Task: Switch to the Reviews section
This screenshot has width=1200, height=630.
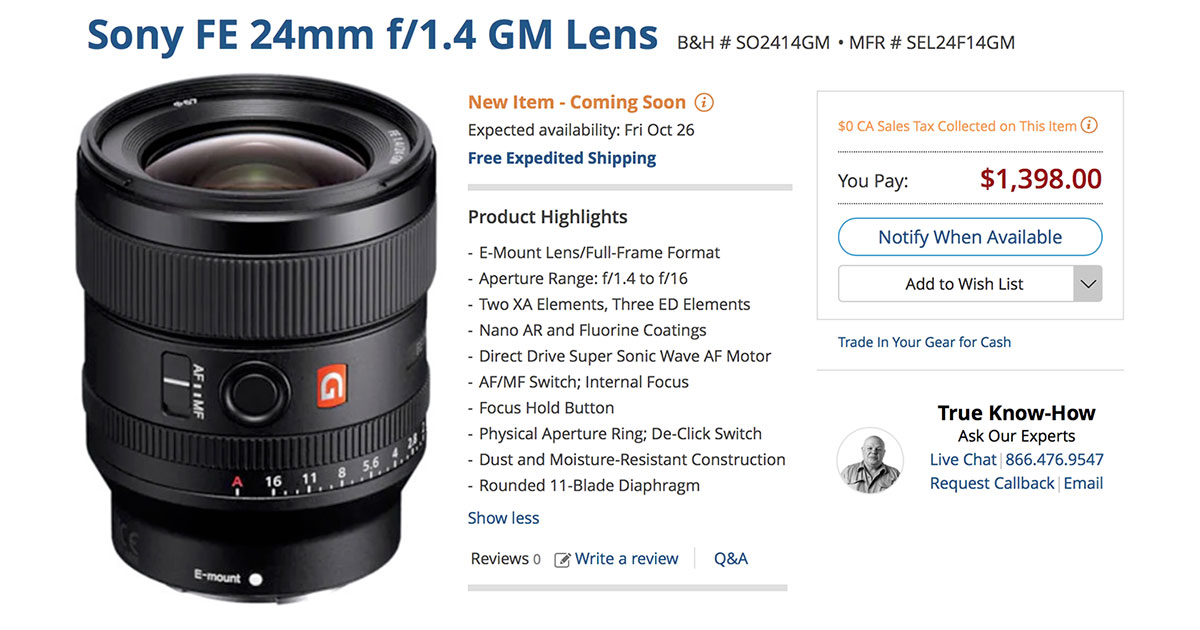Action: tap(496, 559)
